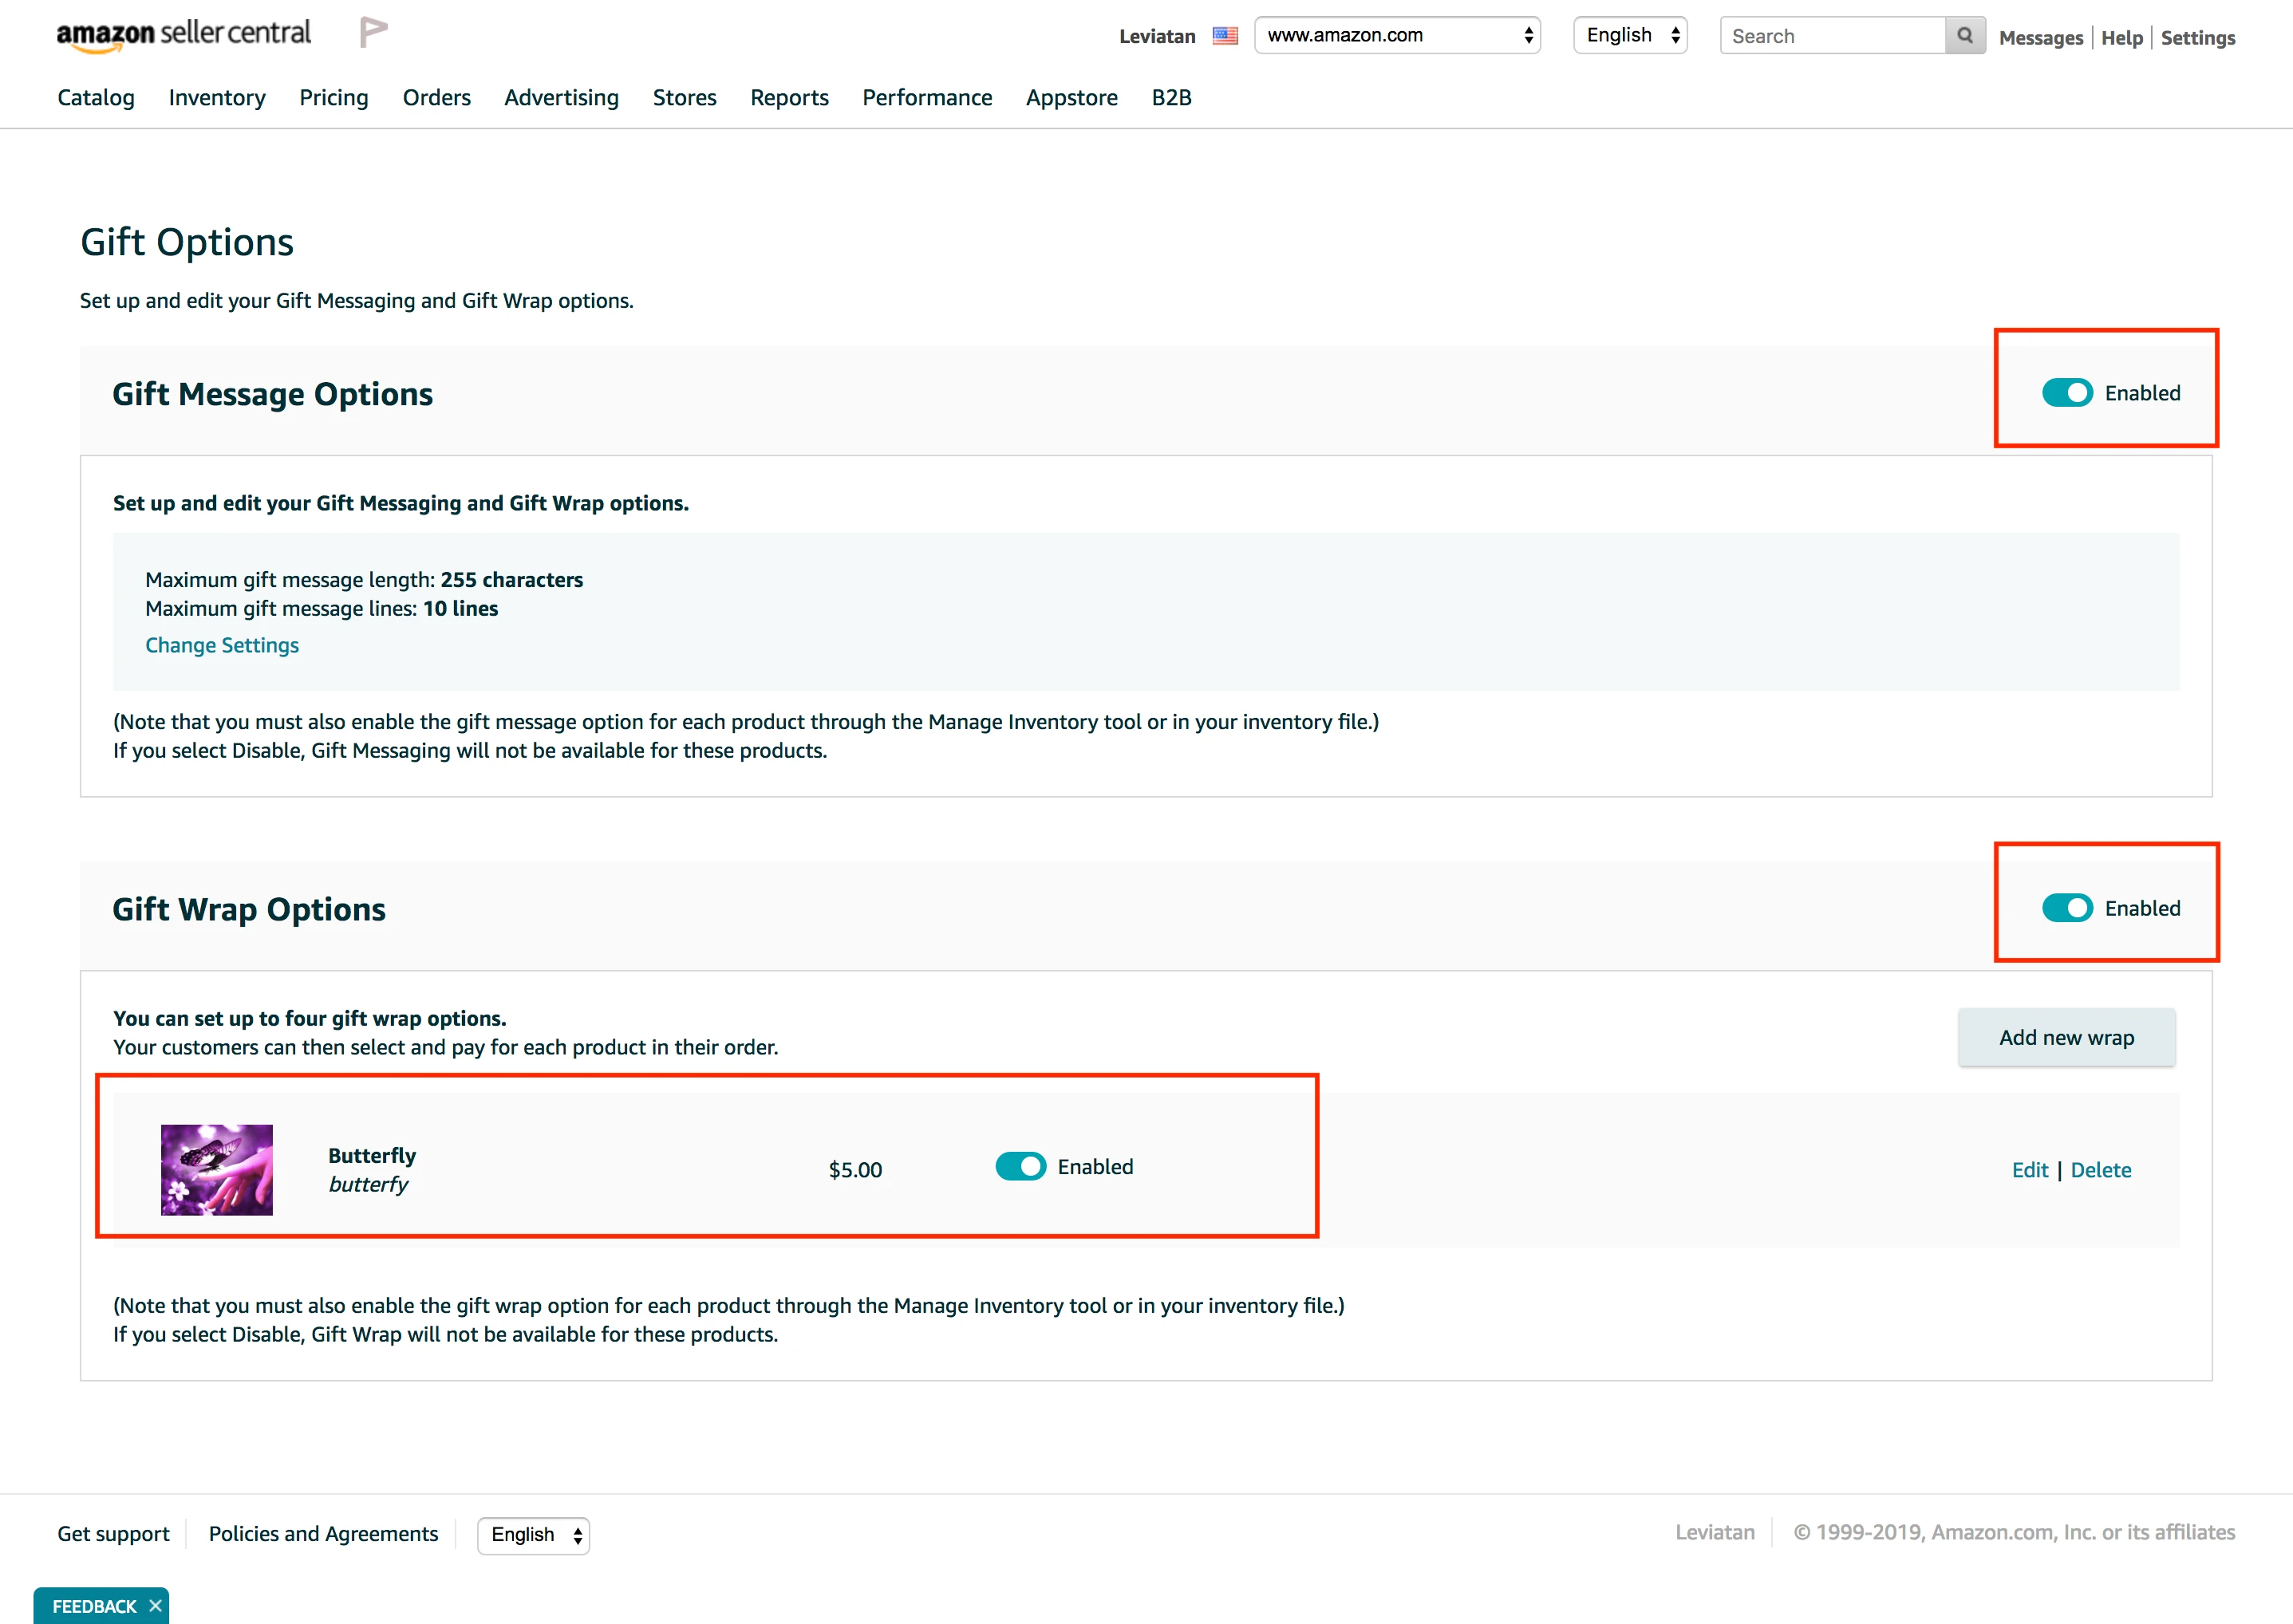Open the Orders menu
Image resolution: width=2293 pixels, height=1624 pixels.
coord(437,97)
